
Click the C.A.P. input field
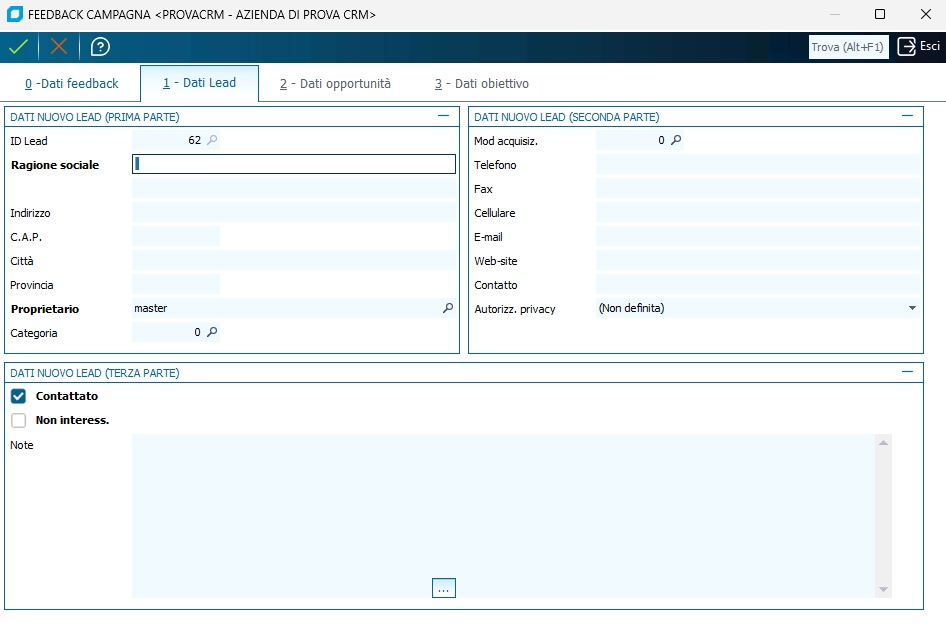point(176,236)
